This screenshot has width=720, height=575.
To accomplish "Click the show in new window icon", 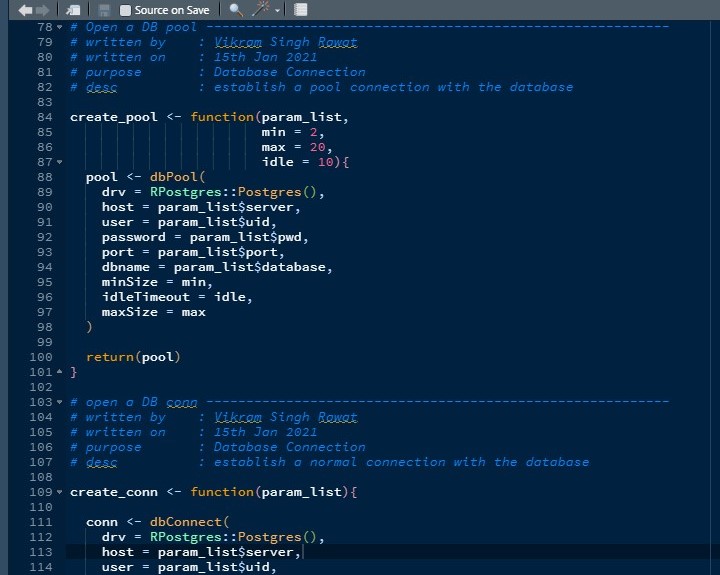I will pyautogui.click(x=74, y=9).
